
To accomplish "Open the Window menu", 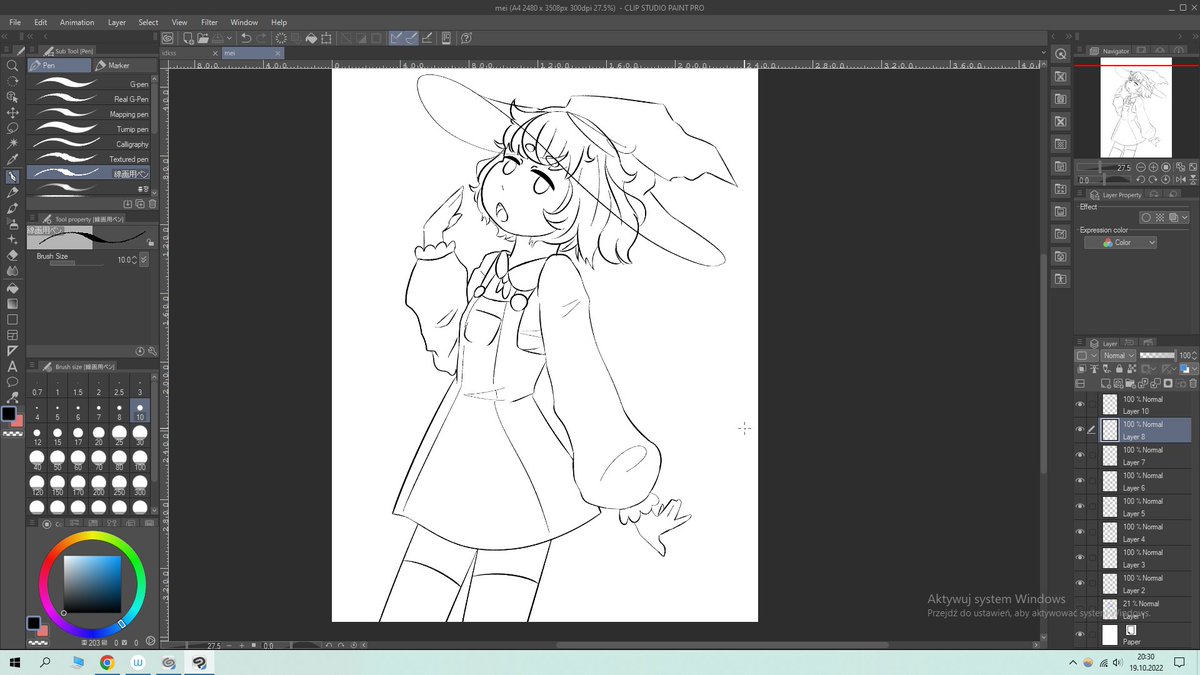I will [x=244, y=22].
